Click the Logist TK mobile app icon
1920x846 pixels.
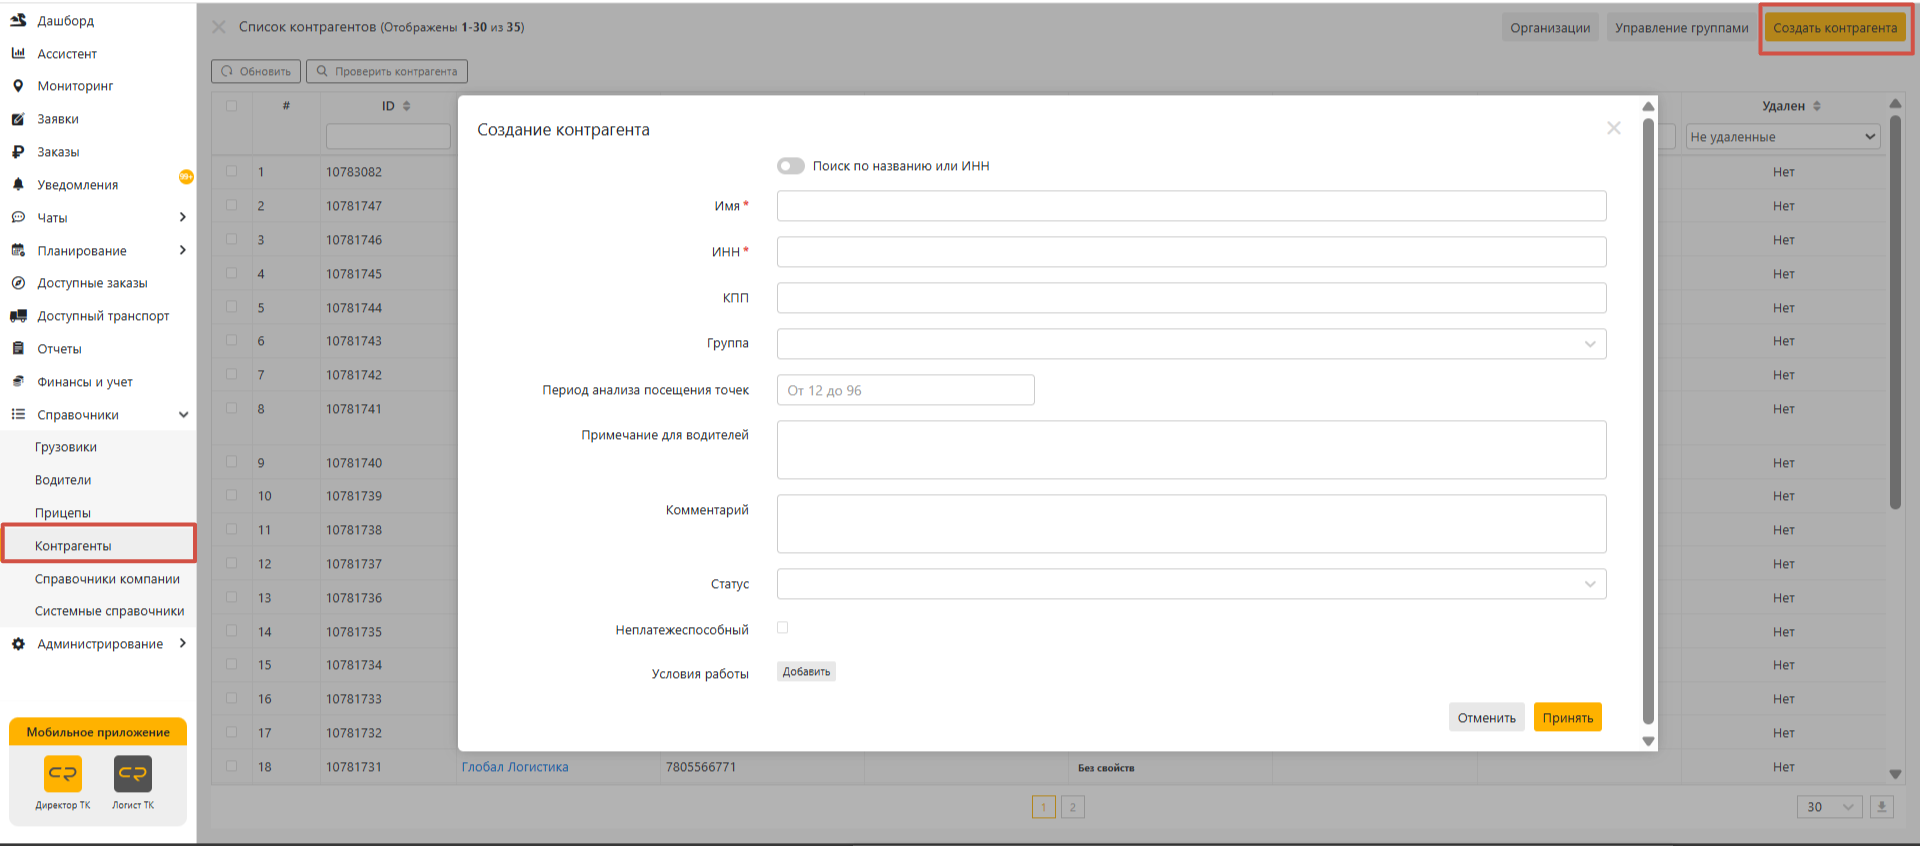133,774
